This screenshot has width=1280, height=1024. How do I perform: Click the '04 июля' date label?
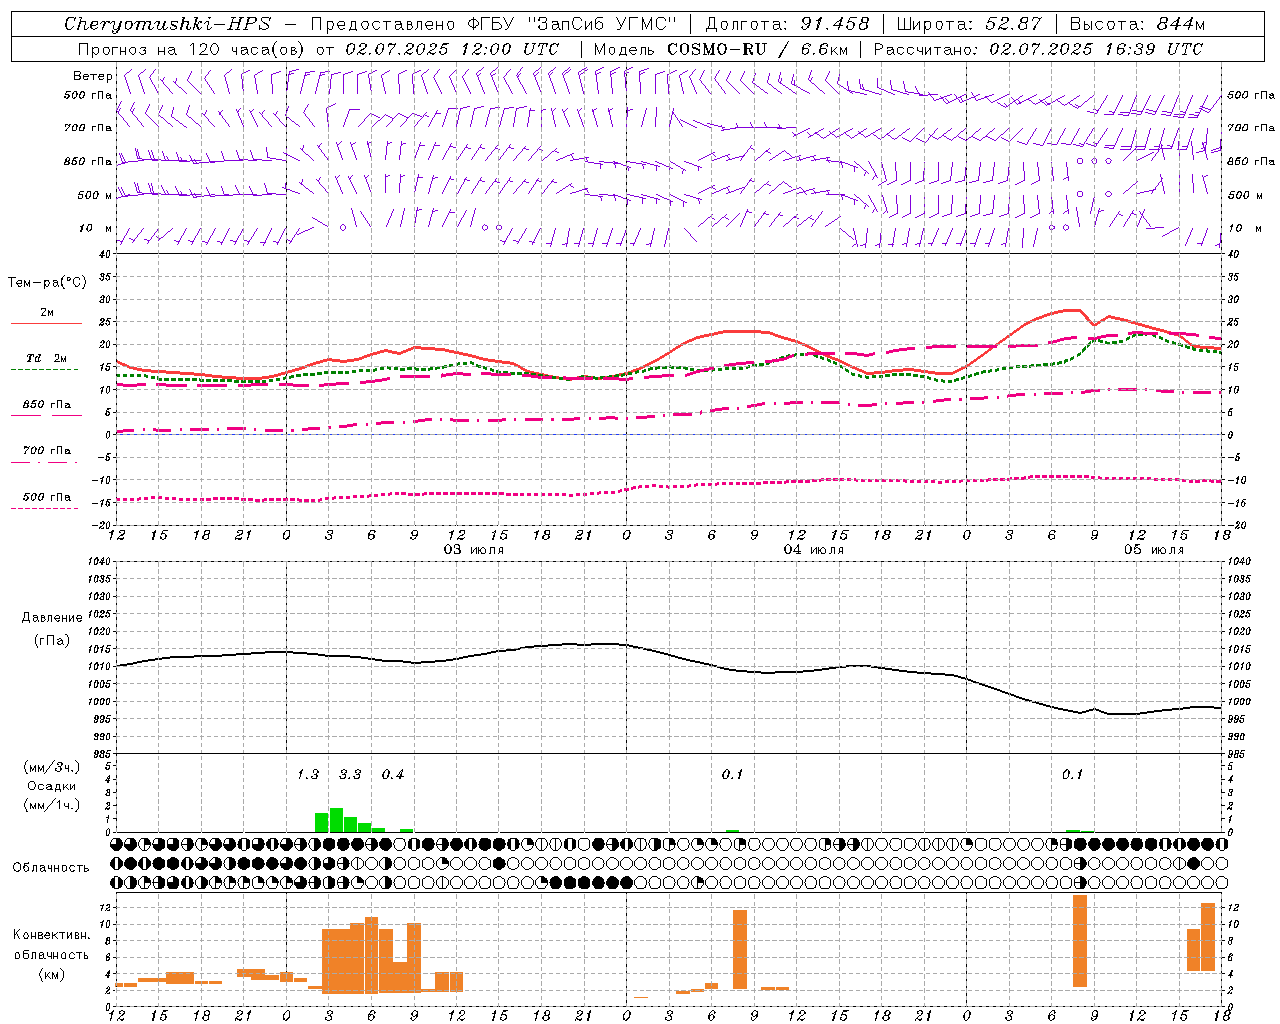(x=814, y=550)
